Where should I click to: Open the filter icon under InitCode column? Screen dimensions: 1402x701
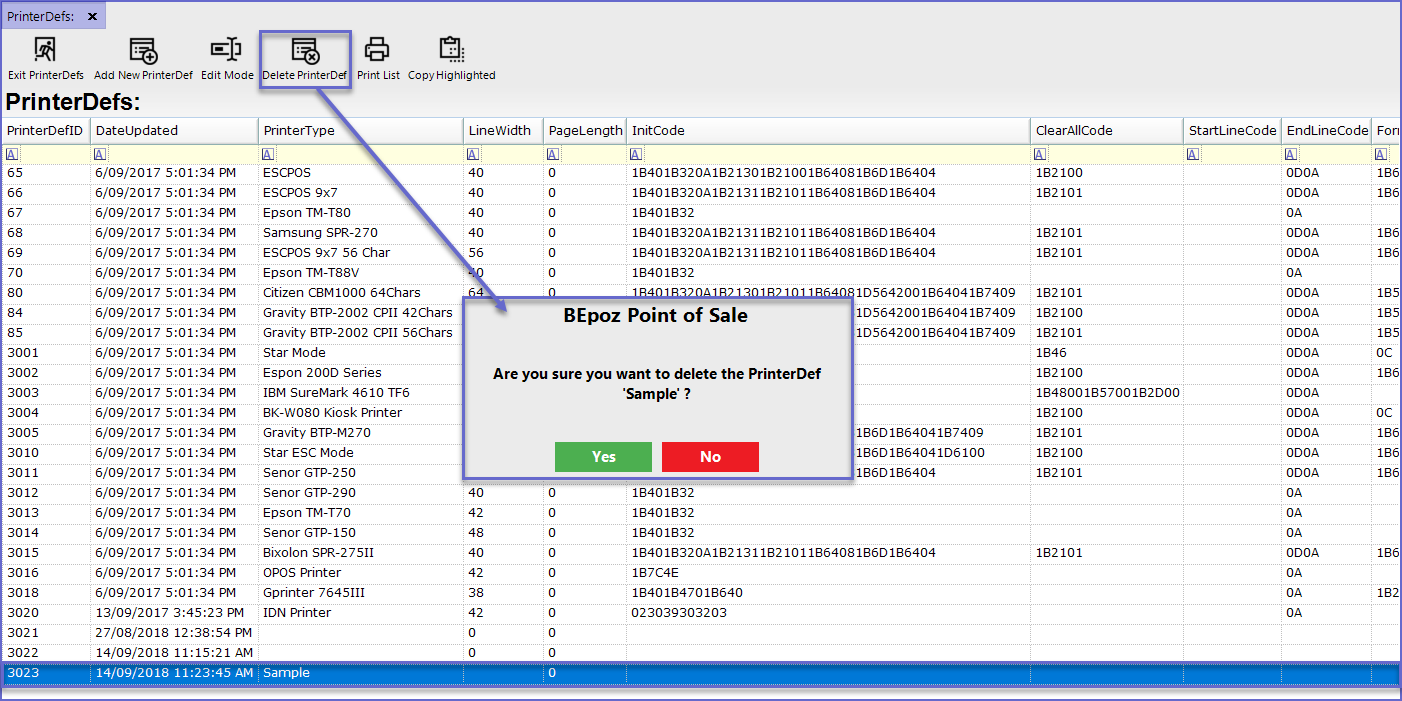coord(635,154)
